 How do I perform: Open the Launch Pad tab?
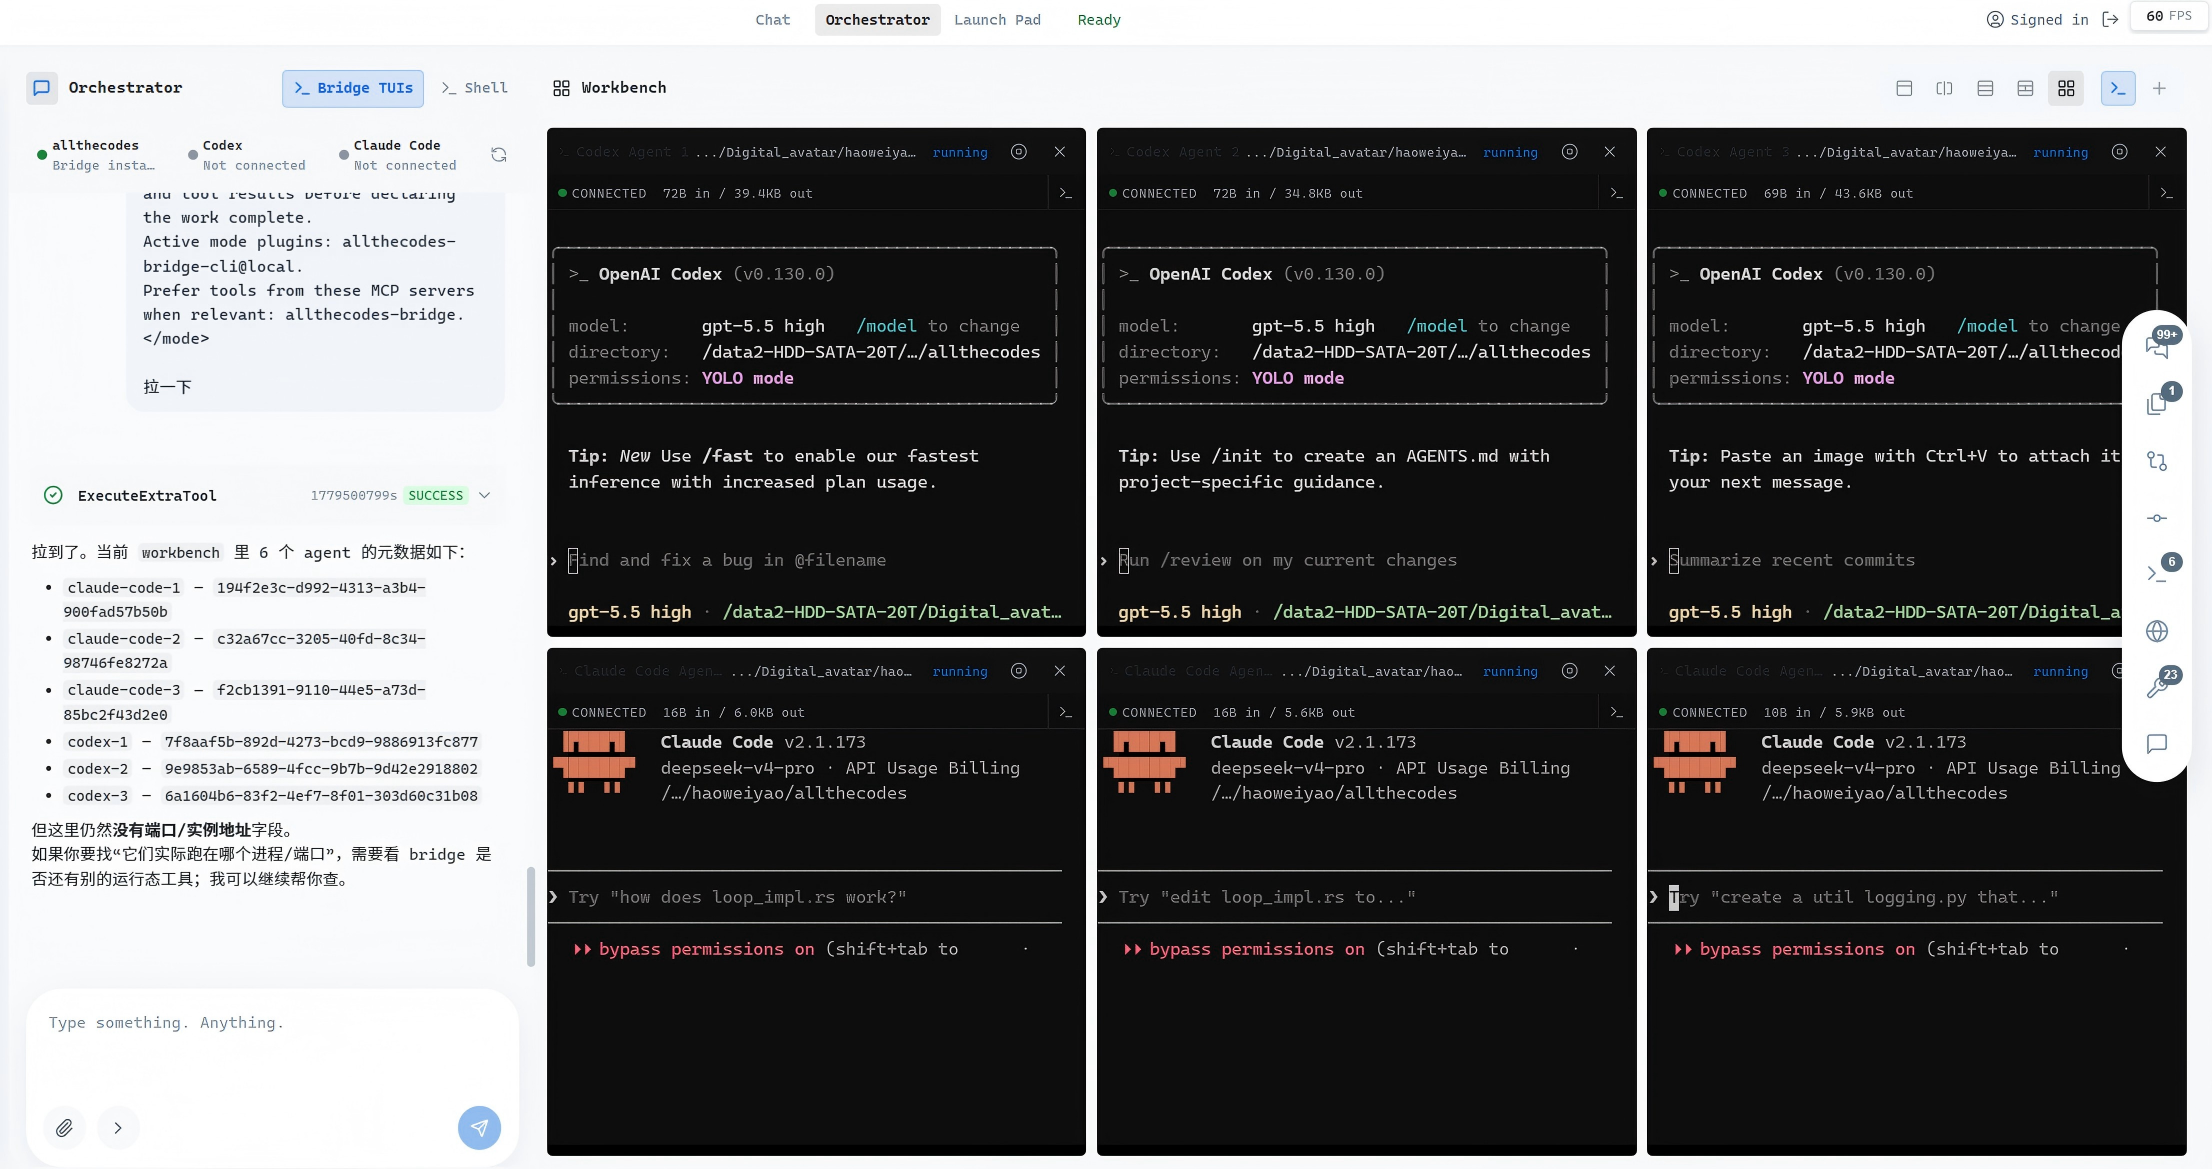coord(997,20)
